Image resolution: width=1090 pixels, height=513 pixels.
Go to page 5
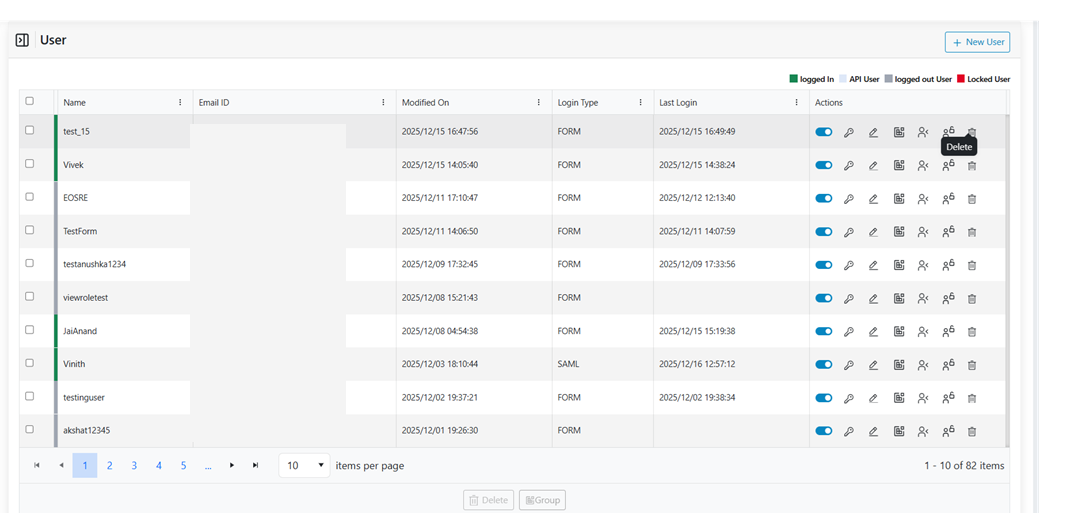pos(184,466)
